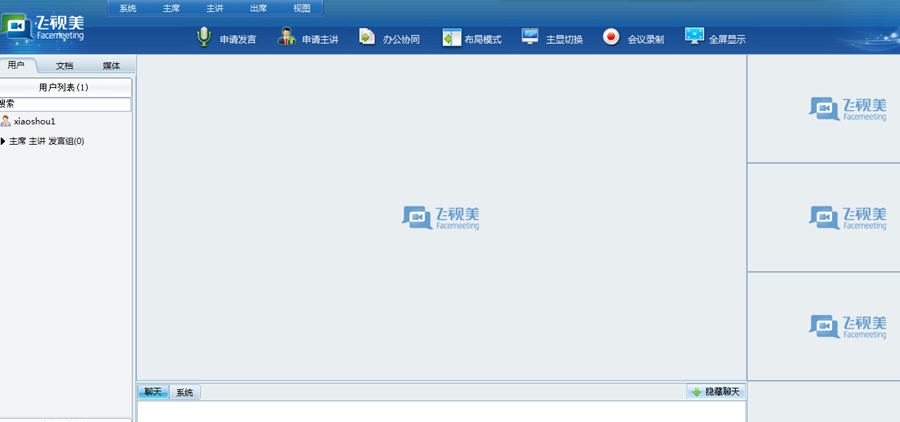Click the user avatar icon beside xiaoshou1
The image size is (900, 422).
coord(6,121)
